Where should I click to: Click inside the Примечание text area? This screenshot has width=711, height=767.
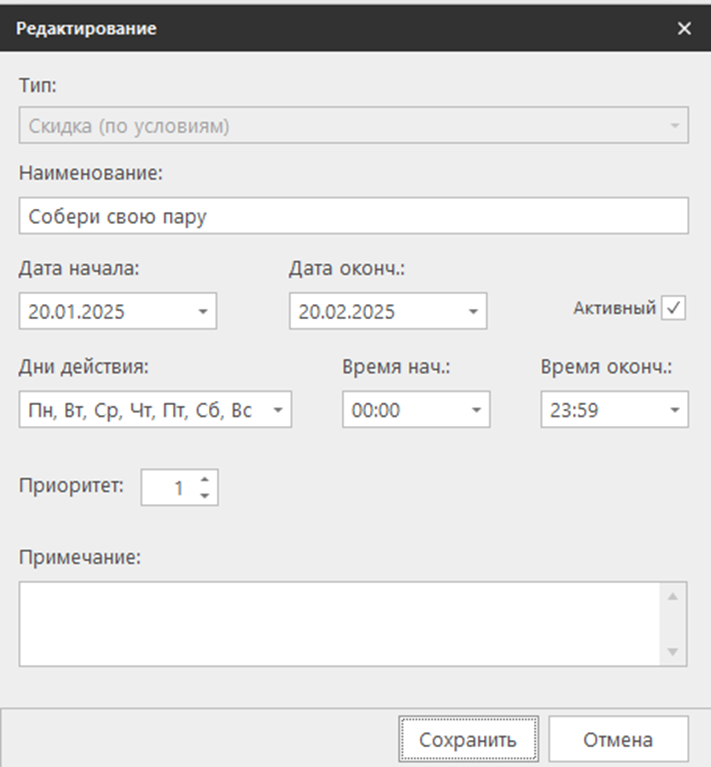338,624
